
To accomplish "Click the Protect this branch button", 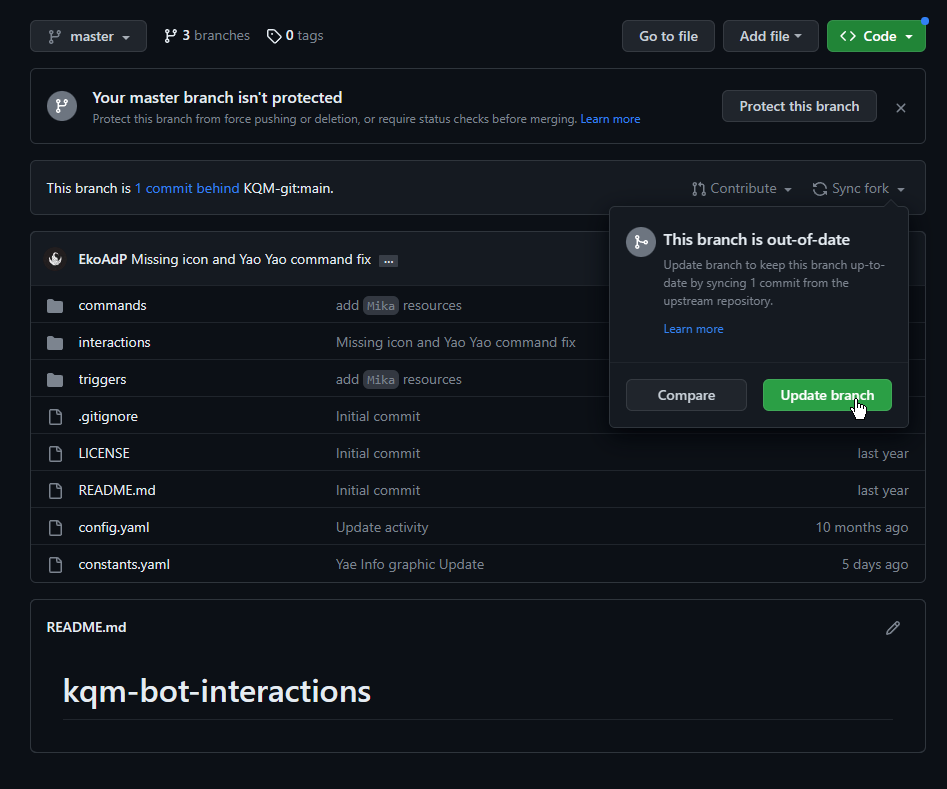I will [x=799, y=106].
